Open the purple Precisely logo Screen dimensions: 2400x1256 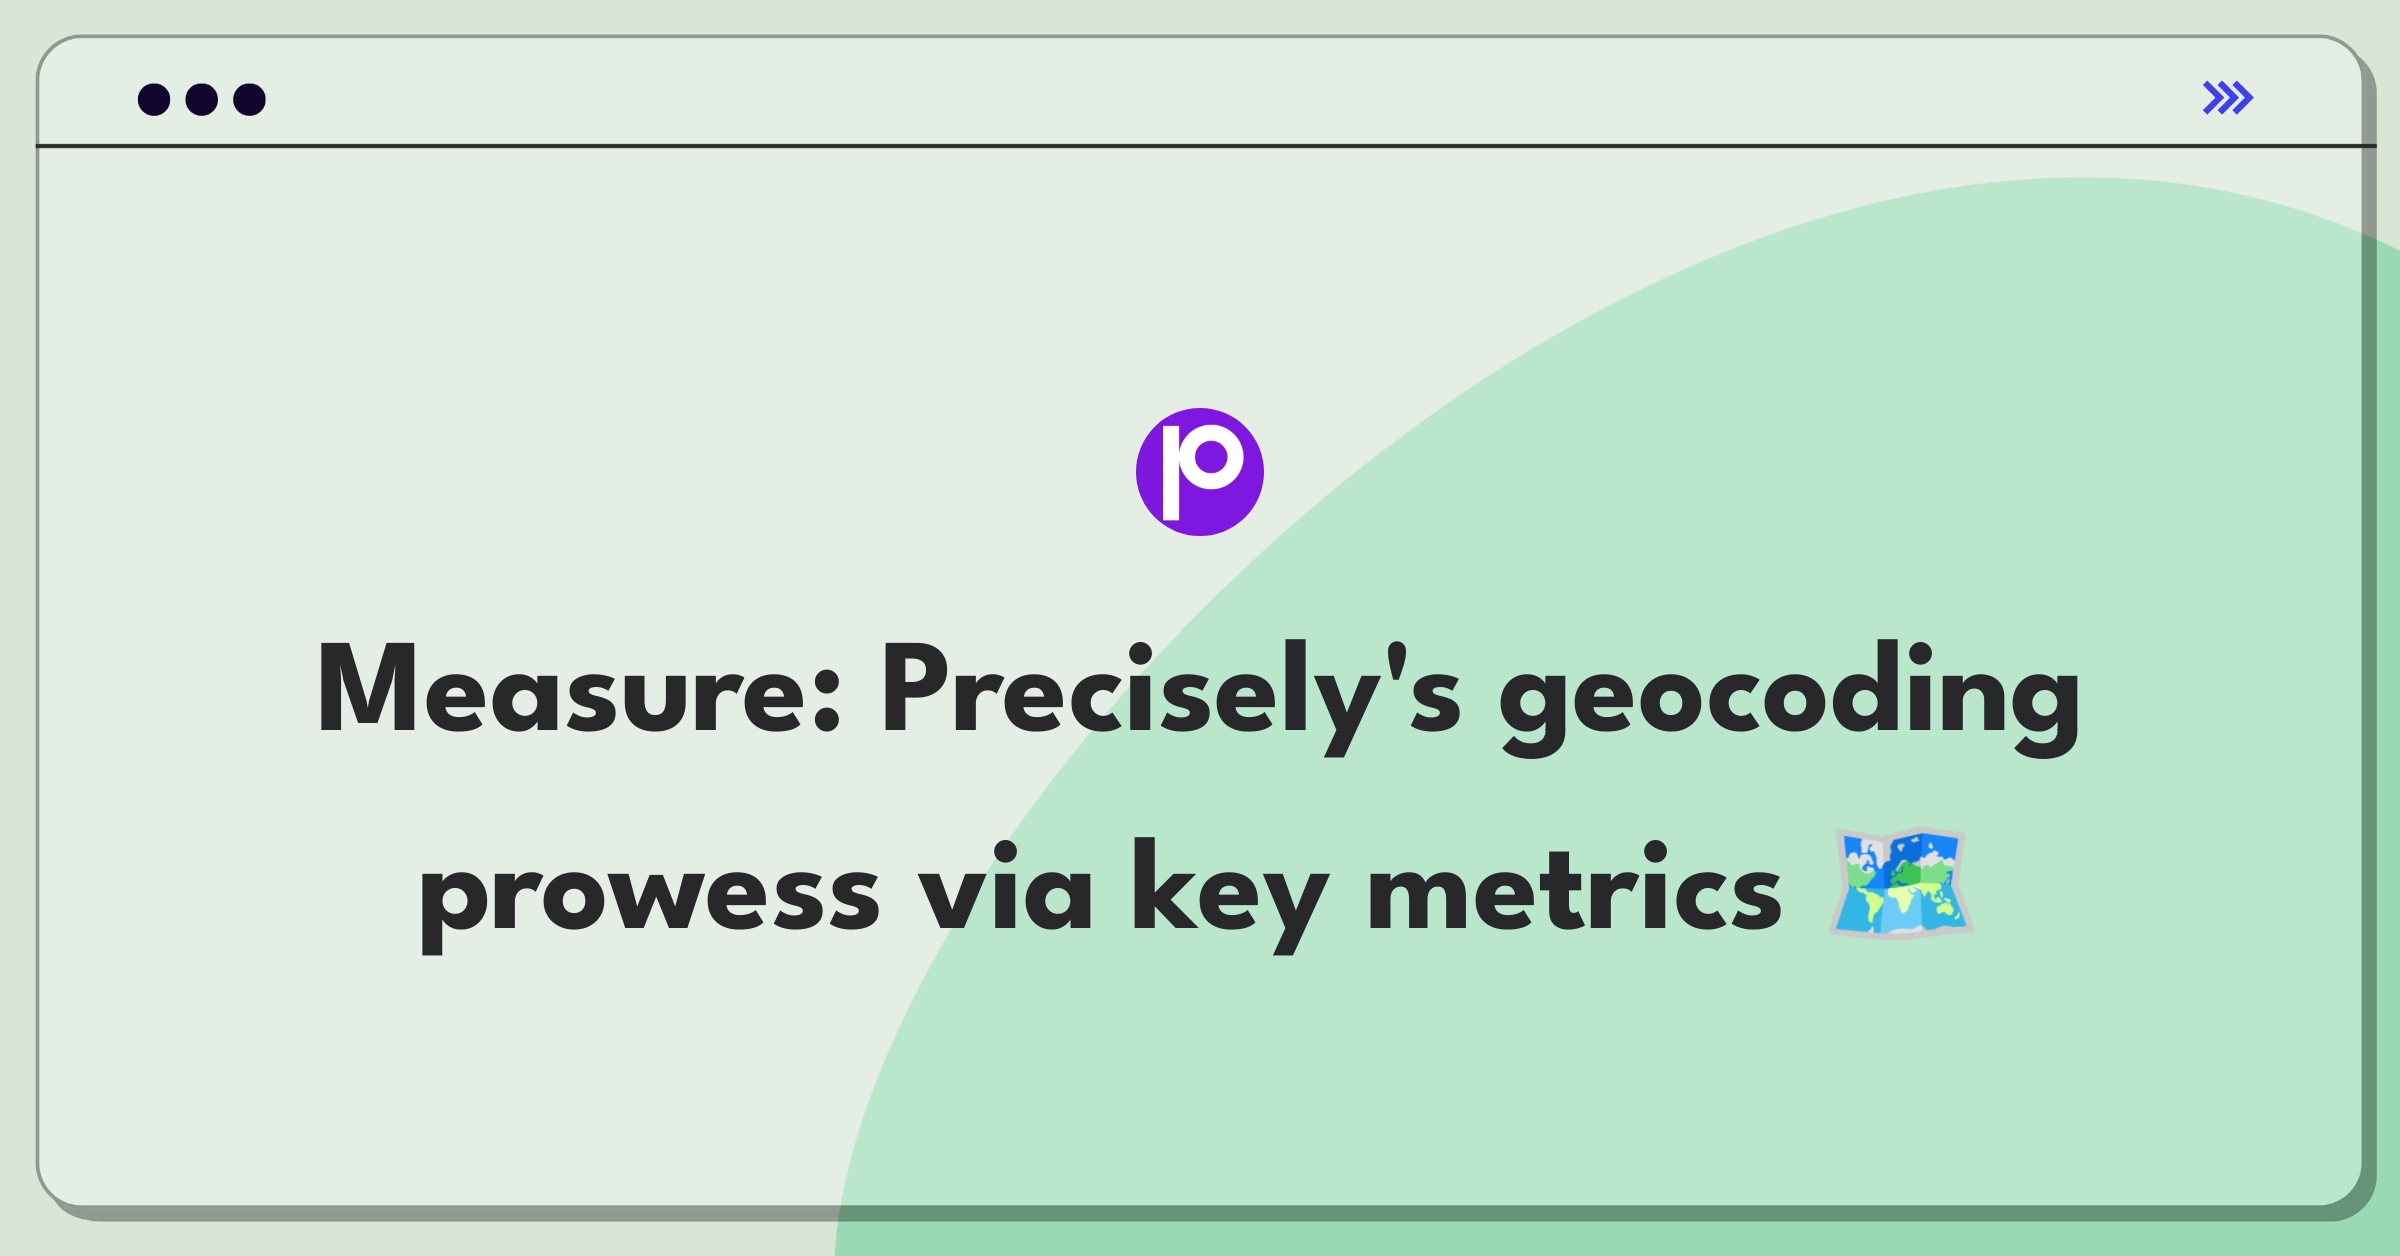pyautogui.click(x=1200, y=472)
